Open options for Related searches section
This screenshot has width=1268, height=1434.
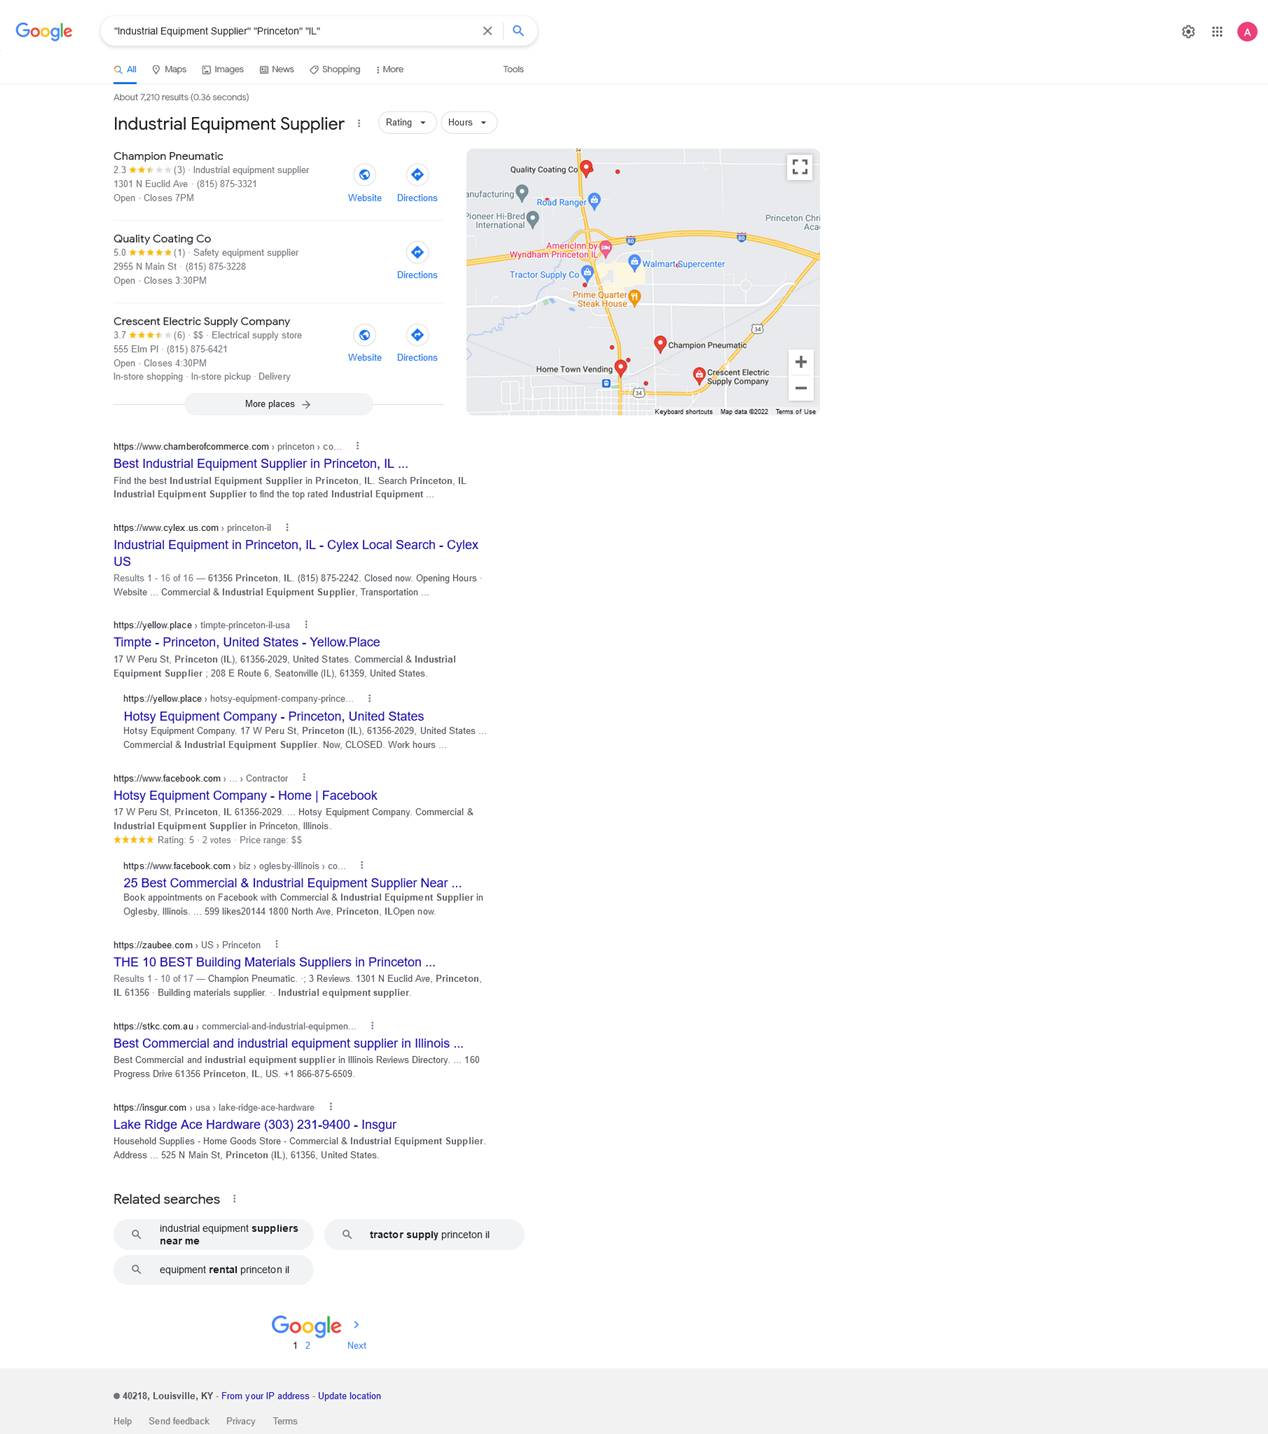234,1199
